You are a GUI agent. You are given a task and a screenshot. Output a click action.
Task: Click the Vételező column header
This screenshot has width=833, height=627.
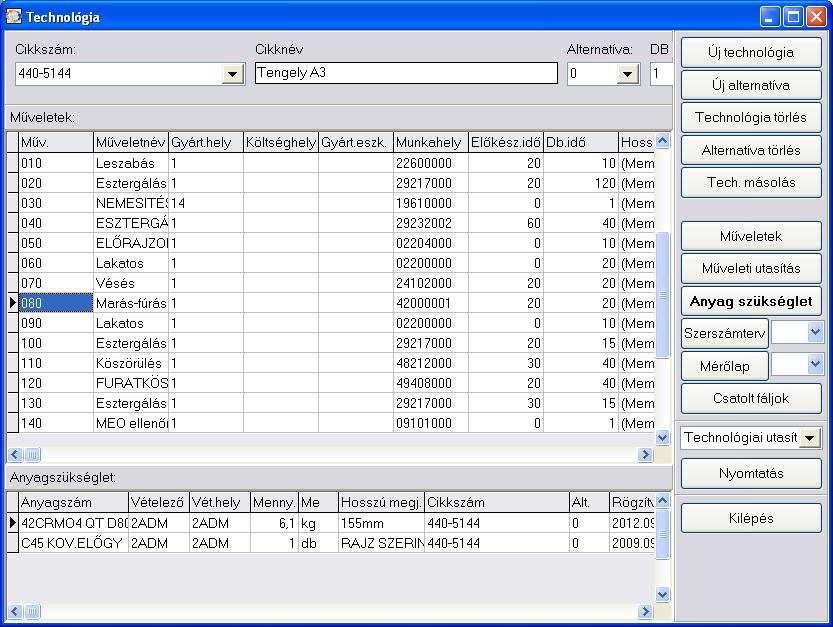159,502
